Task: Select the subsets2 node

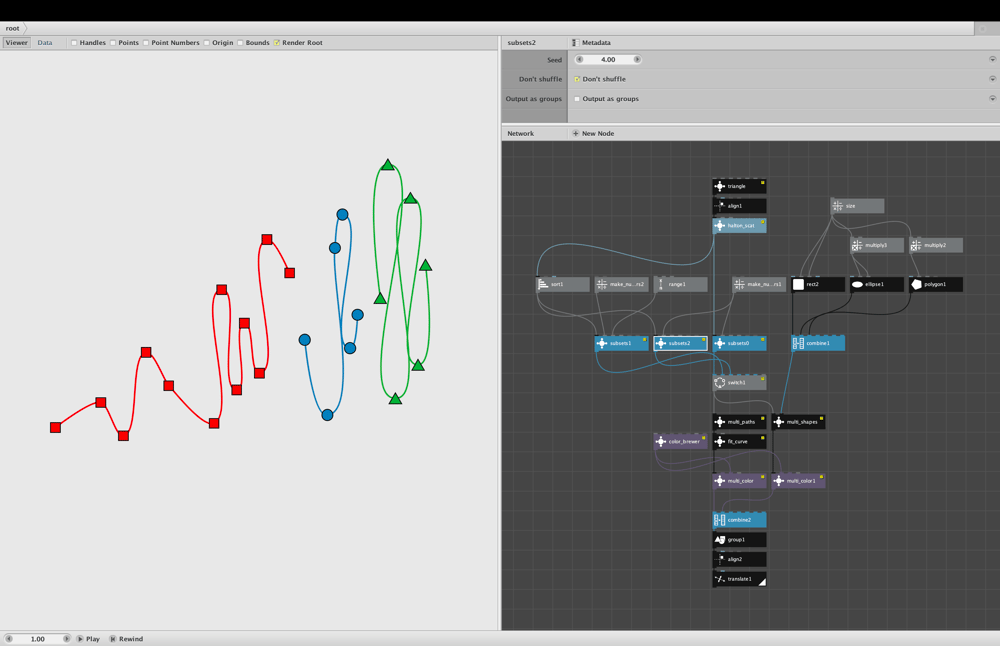Action: [680, 343]
